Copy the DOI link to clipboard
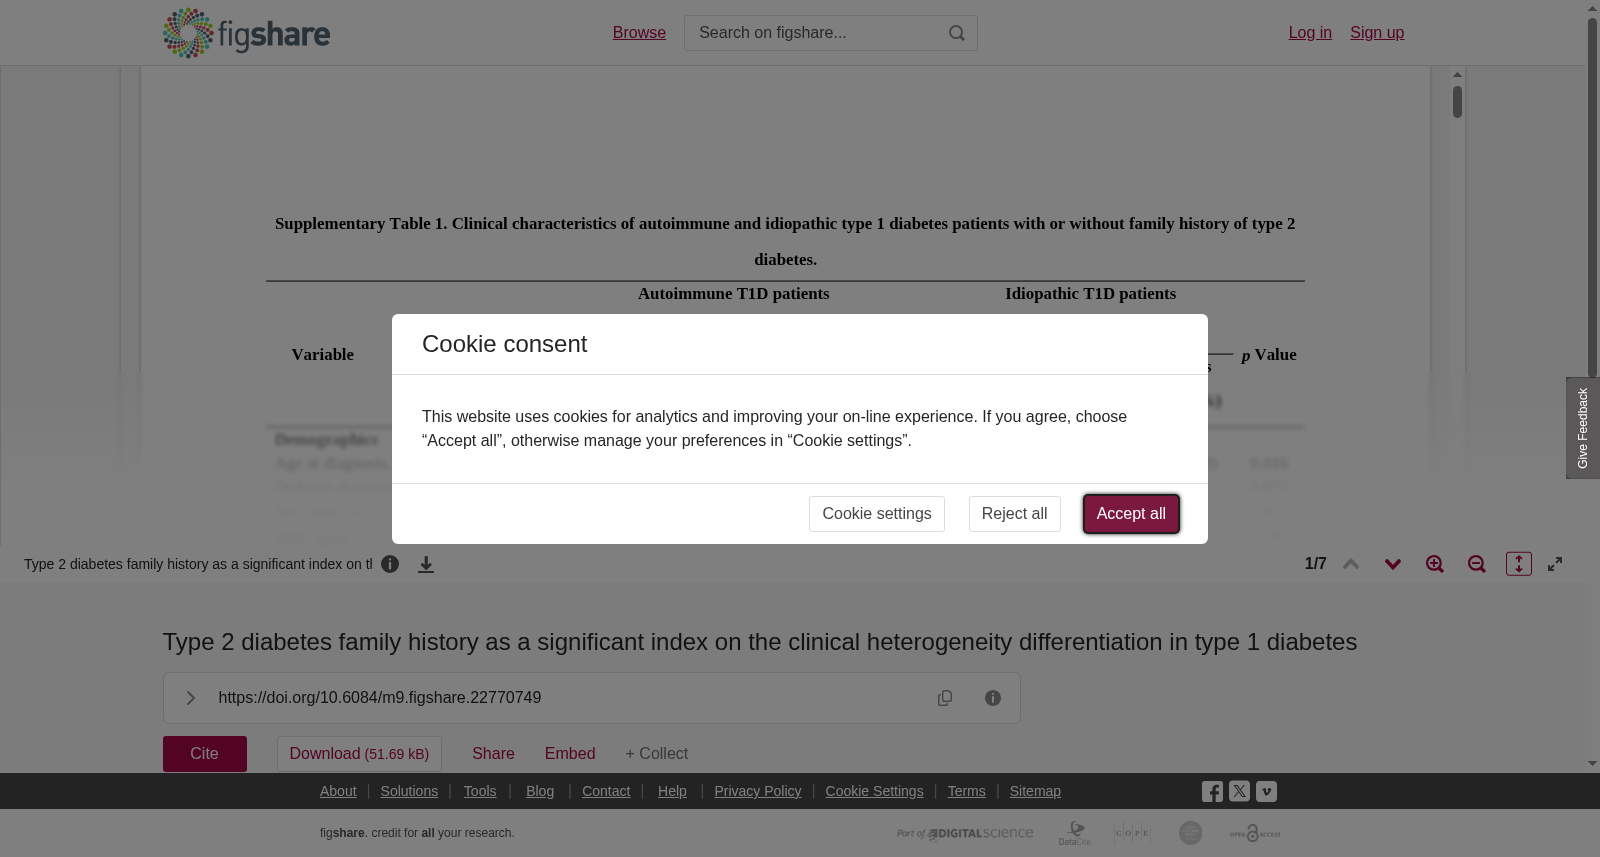The height and width of the screenshot is (857, 1600). 945,698
